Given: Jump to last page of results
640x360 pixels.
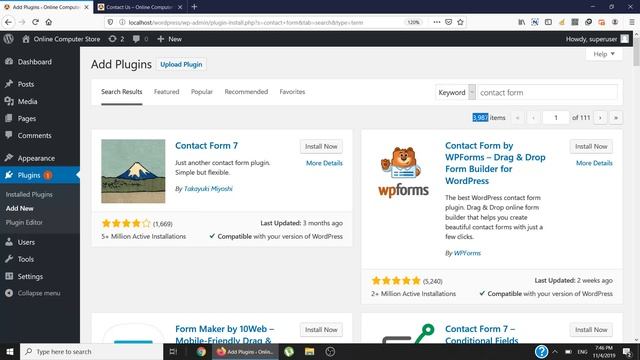Looking at the screenshot, I should tap(616, 118).
